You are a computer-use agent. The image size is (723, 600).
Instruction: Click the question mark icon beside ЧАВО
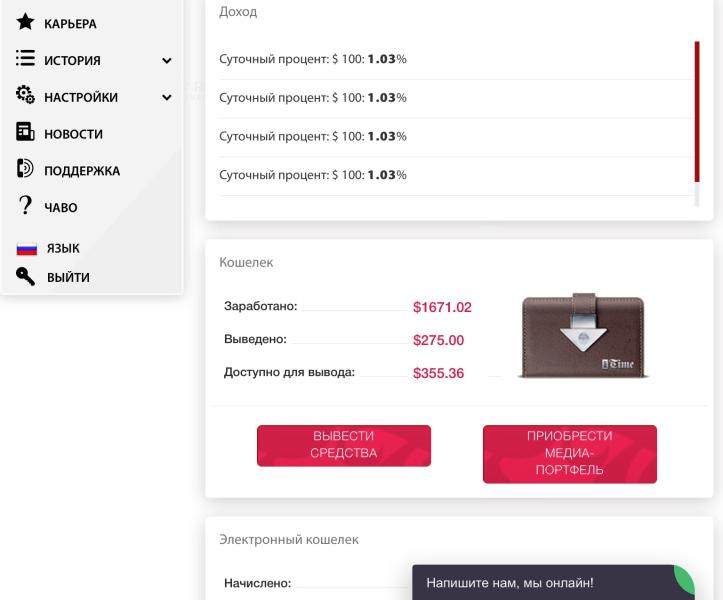(x=25, y=205)
